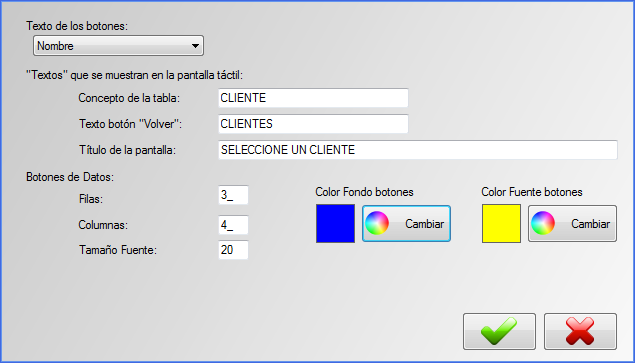Click the Filas number field
This screenshot has height=363, width=635.
233,195
